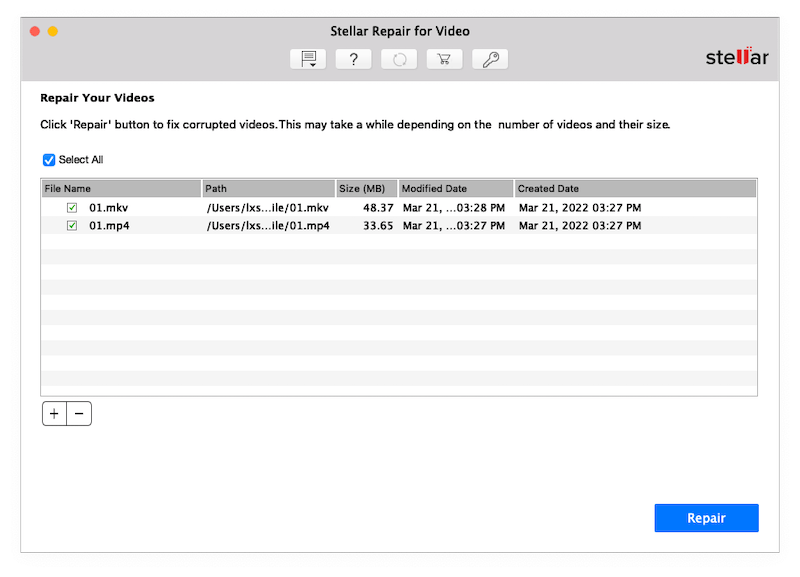This screenshot has width=800, height=577.
Task: Sort by the Size (MB) column header
Action: [x=366, y=188]
